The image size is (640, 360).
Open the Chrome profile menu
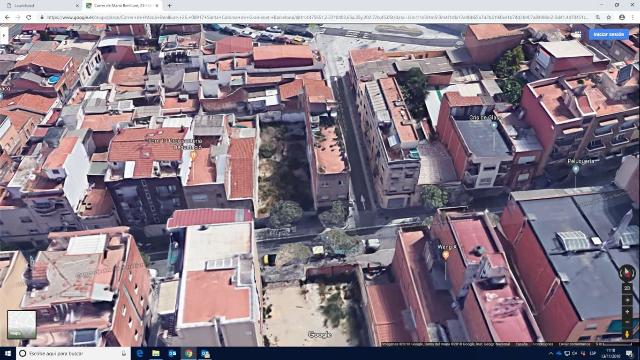(x=622, y=18)
